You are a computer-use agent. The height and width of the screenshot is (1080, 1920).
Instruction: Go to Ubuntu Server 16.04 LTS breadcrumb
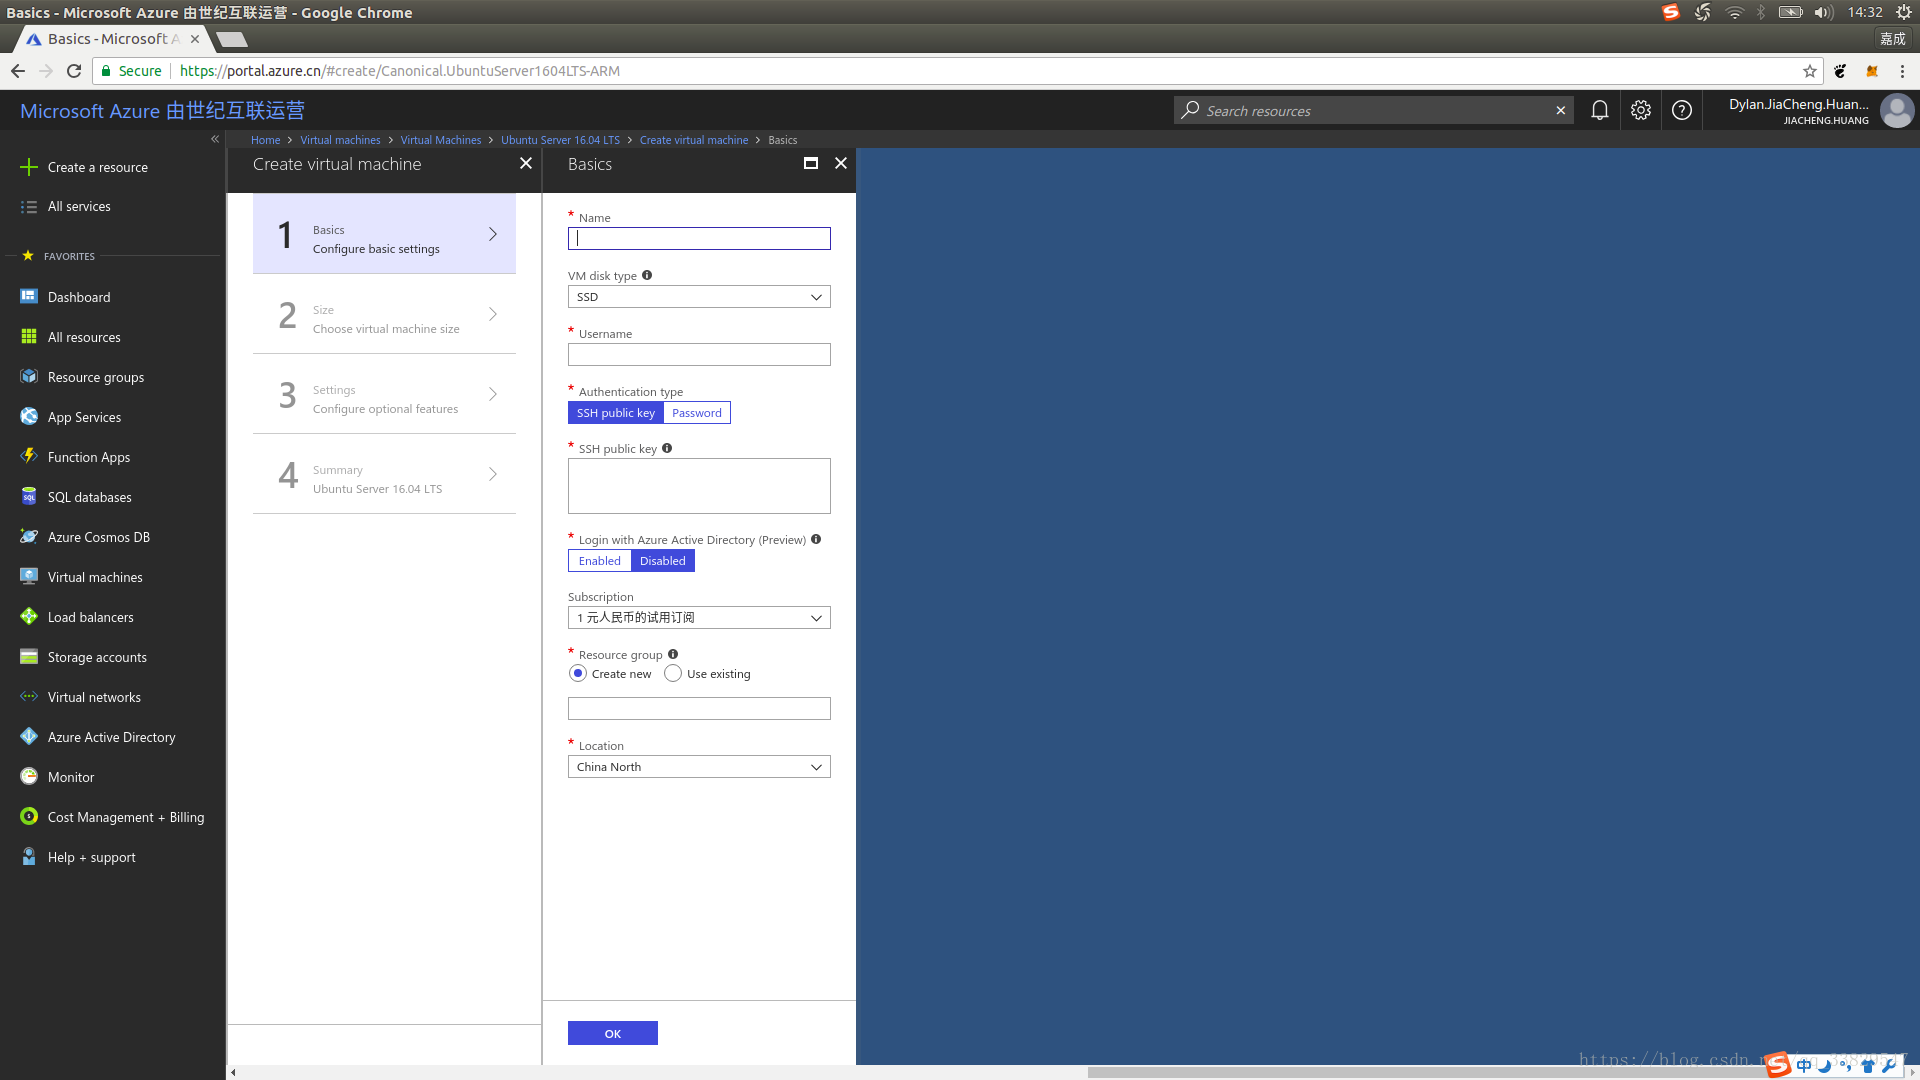pos(560,140)
